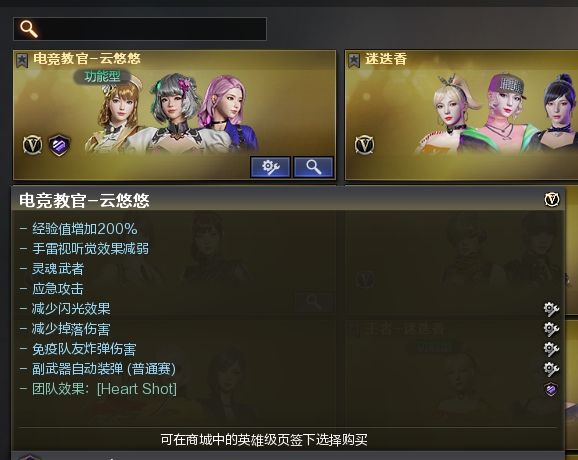Click shield icon beside 团队效果 Heart Shot
Image resolution: width=578 pixels, height=460 pixels.
[x=551, y=389]
